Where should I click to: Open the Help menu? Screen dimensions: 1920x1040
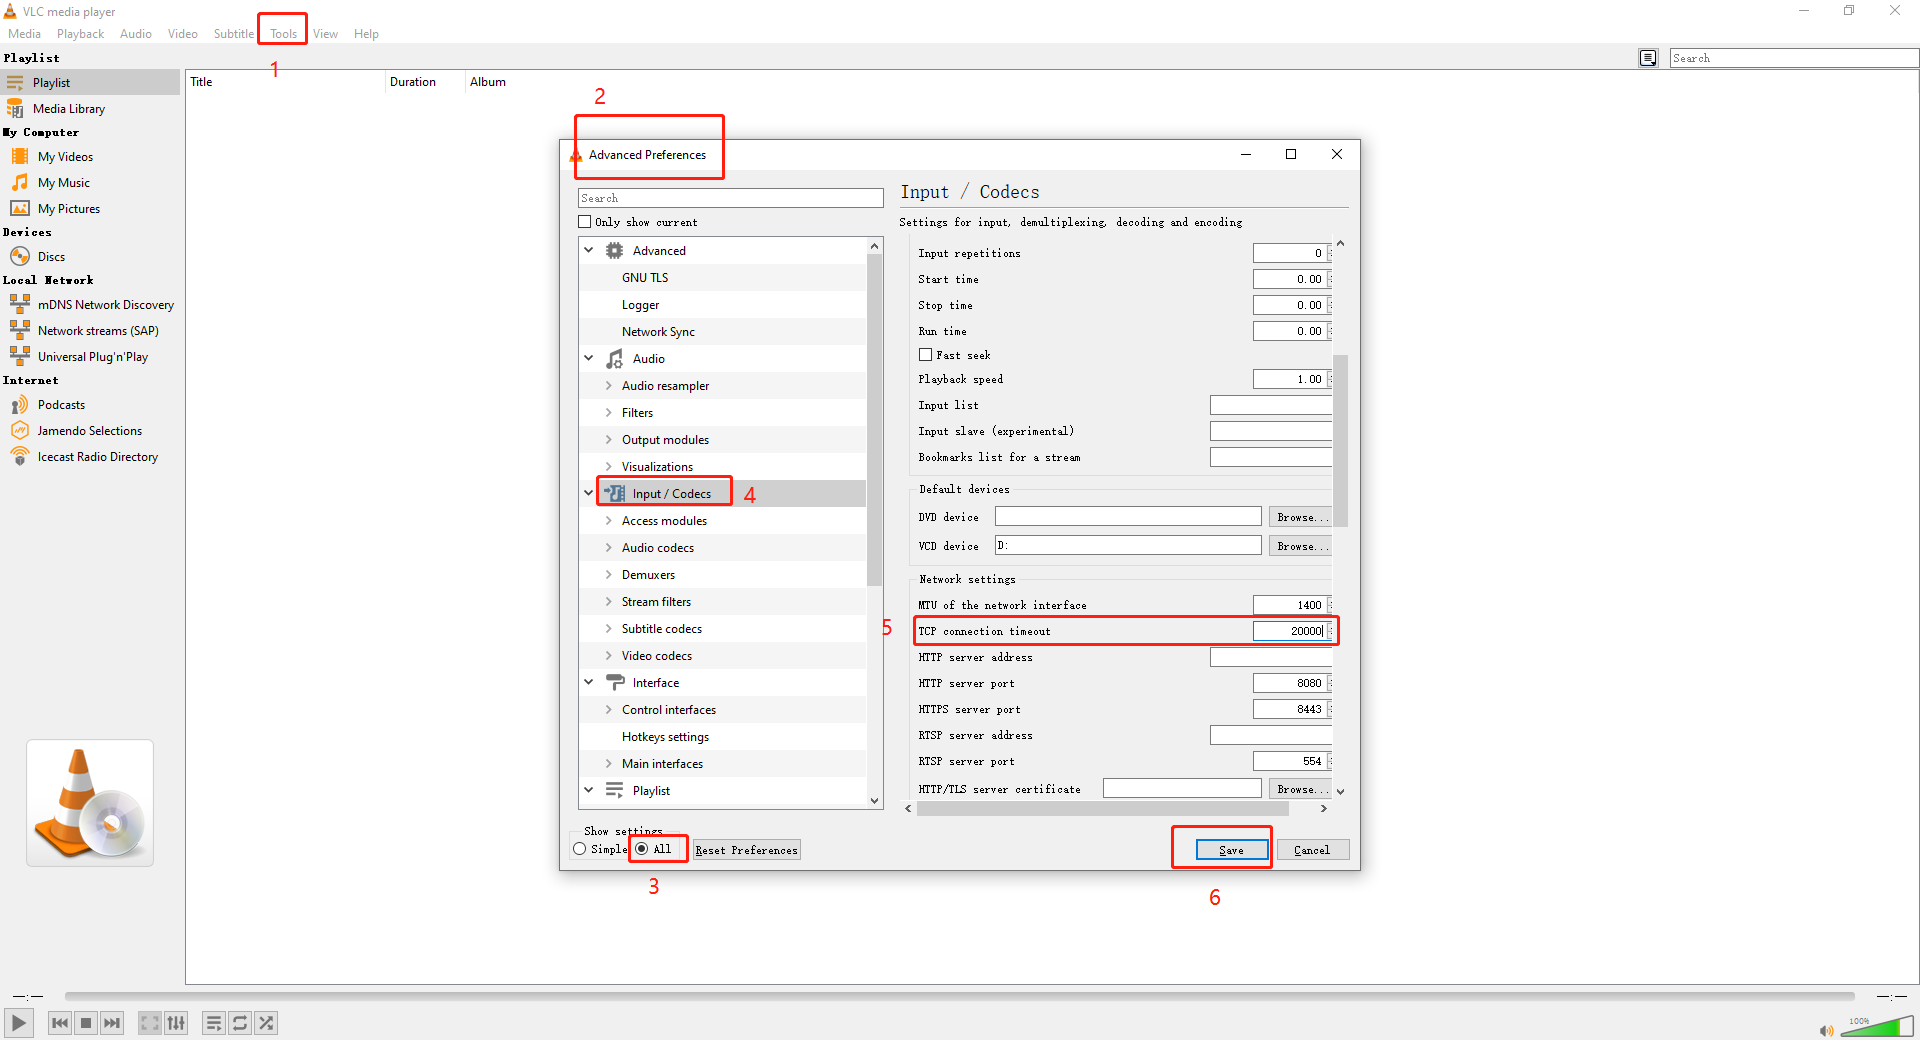[x=366, y=33]
